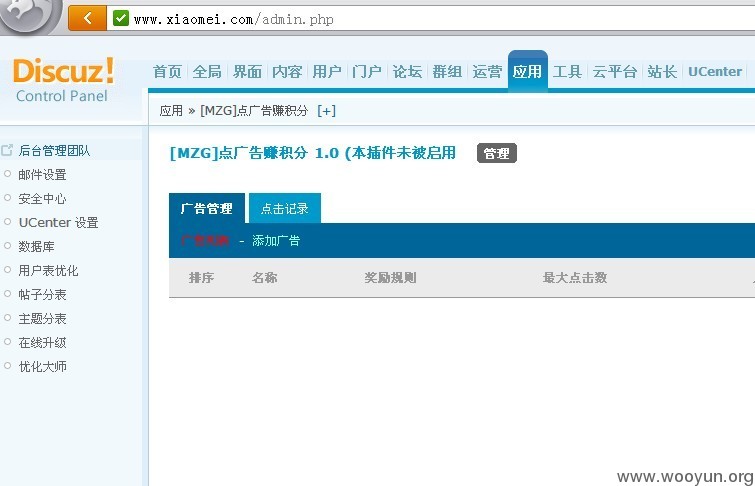
Task: Click the 奖励规则 column header
Action: 390,277
